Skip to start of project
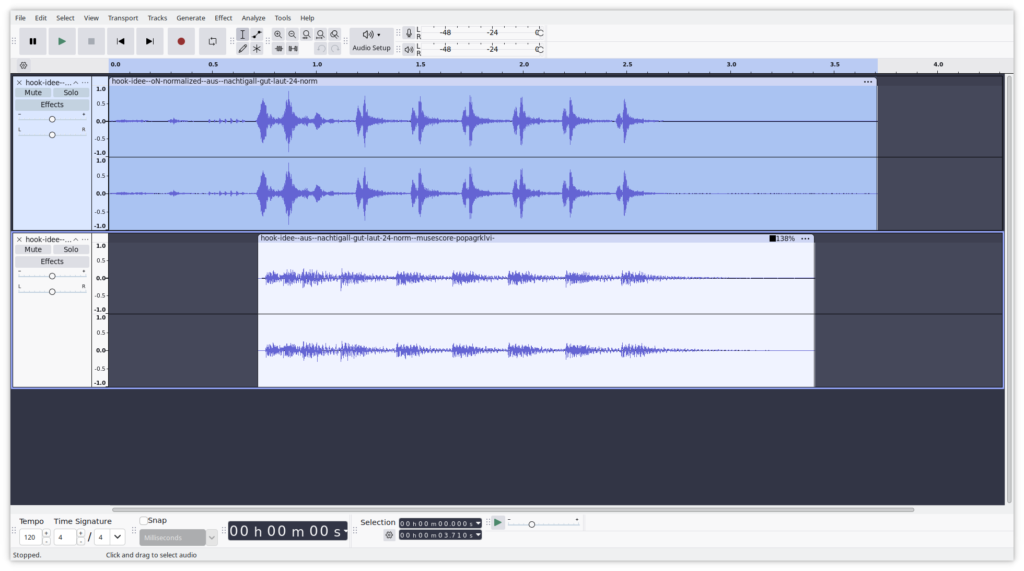This screenshot has height=571, width=1024. (120, 41)
